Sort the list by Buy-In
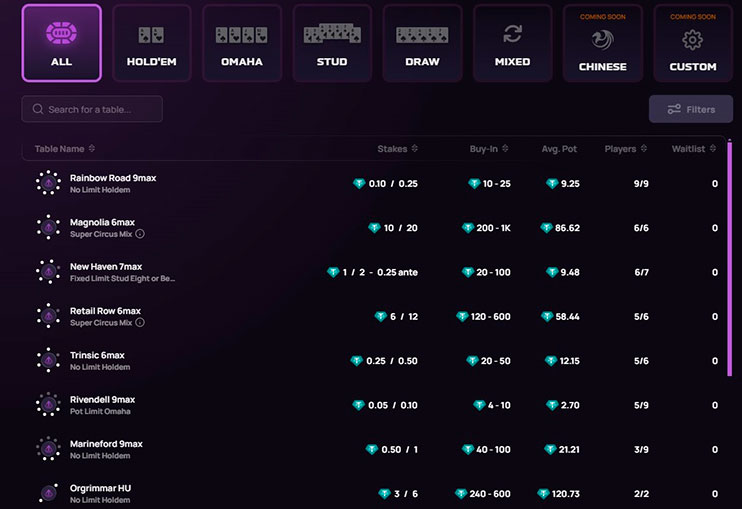This screenshot has height=509, width=742. (x=489, y=149)
